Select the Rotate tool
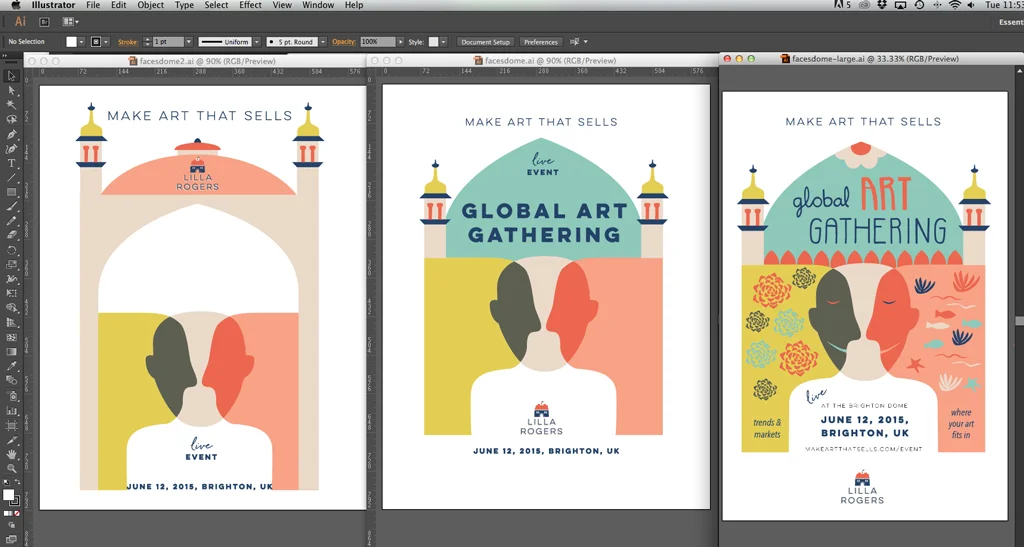Screen dimensions: 1024x547 pos(11,250)
